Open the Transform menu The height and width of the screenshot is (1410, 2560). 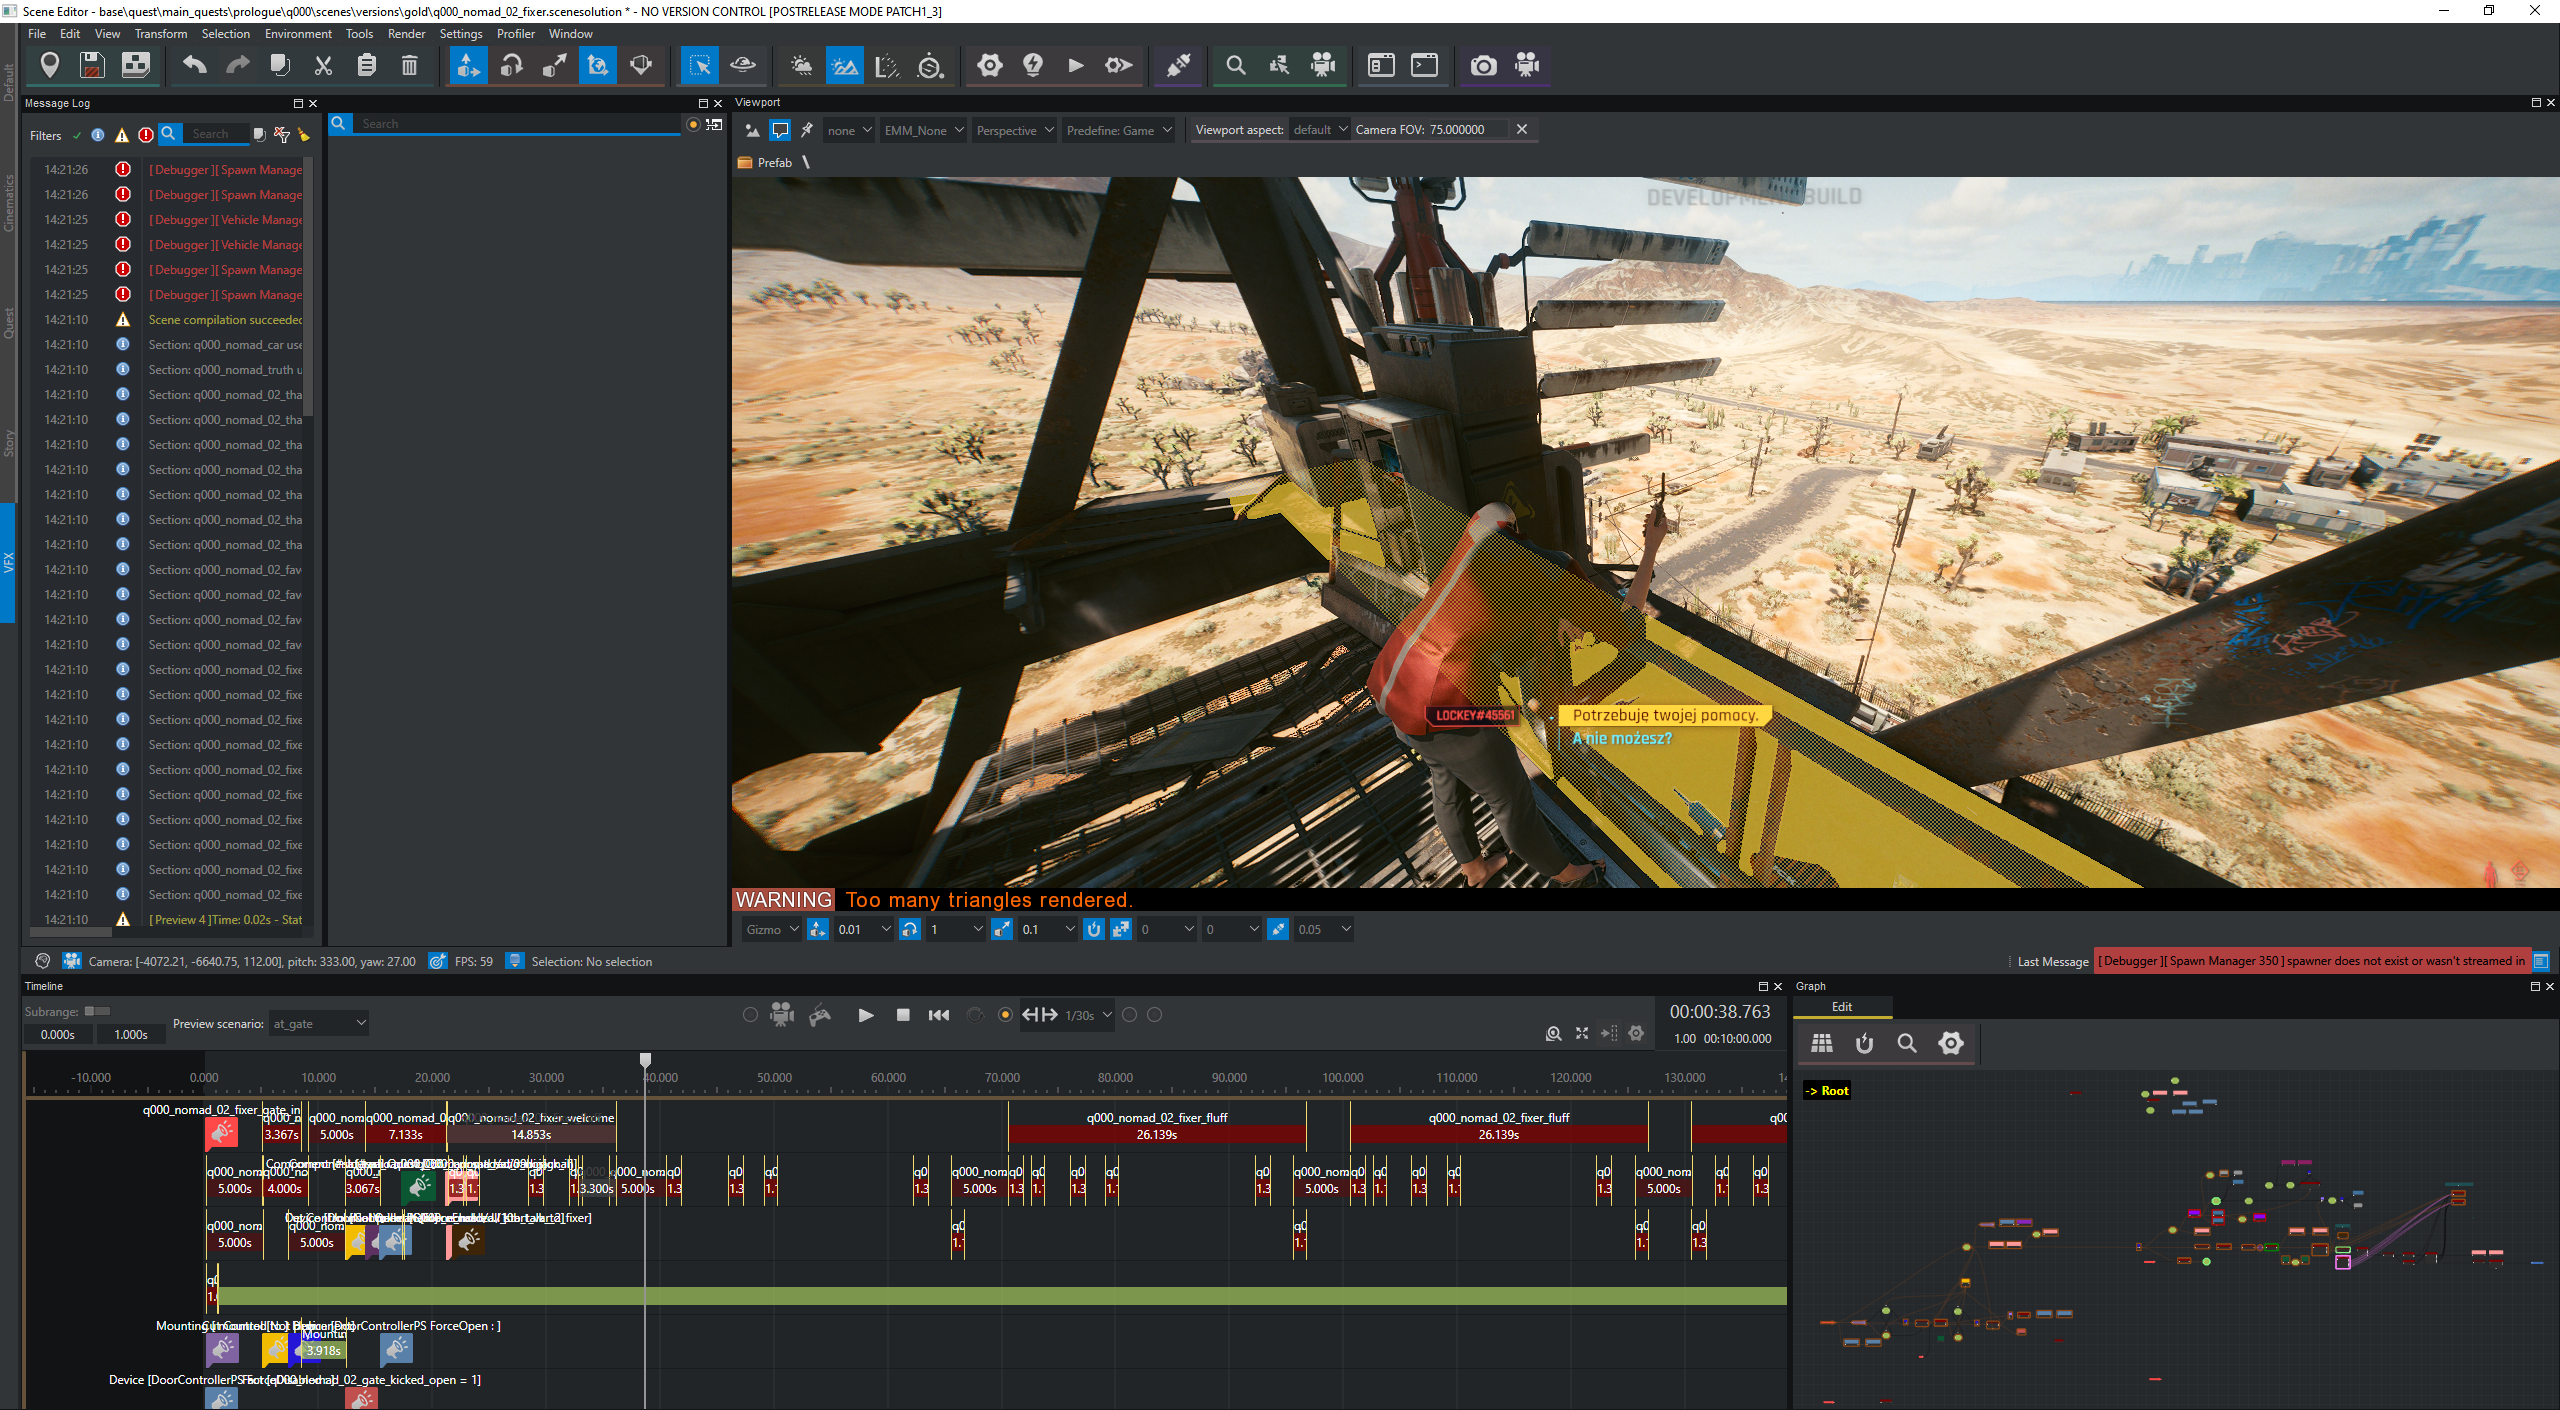pyautogui.click(x=161, y=34)
